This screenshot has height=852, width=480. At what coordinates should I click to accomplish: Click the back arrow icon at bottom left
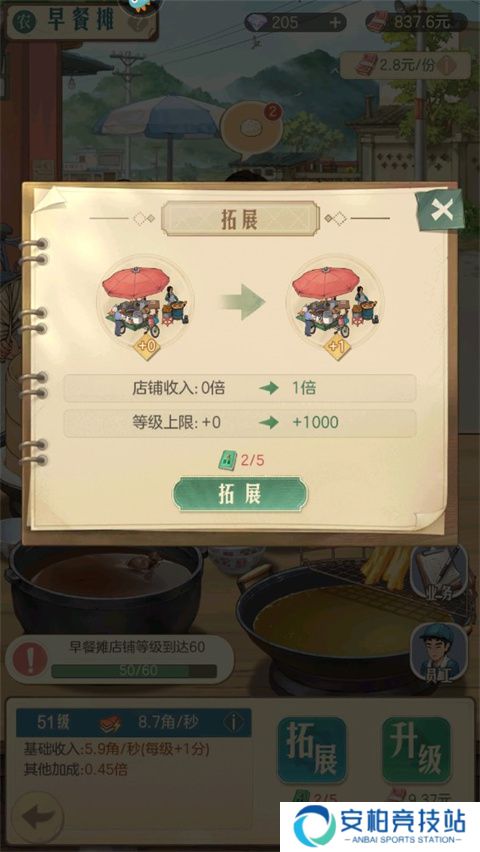[x=37, y=817]
